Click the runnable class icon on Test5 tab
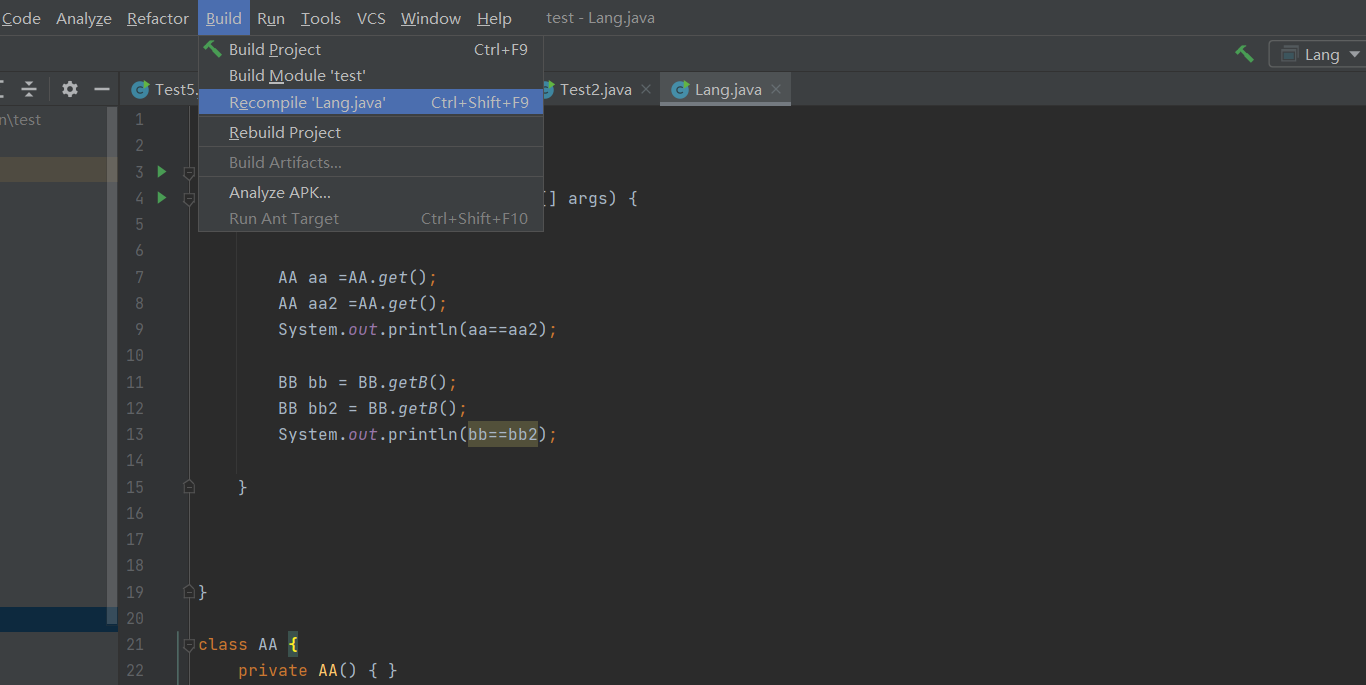This screenshot has width=1366, height=685. point(140,89)
